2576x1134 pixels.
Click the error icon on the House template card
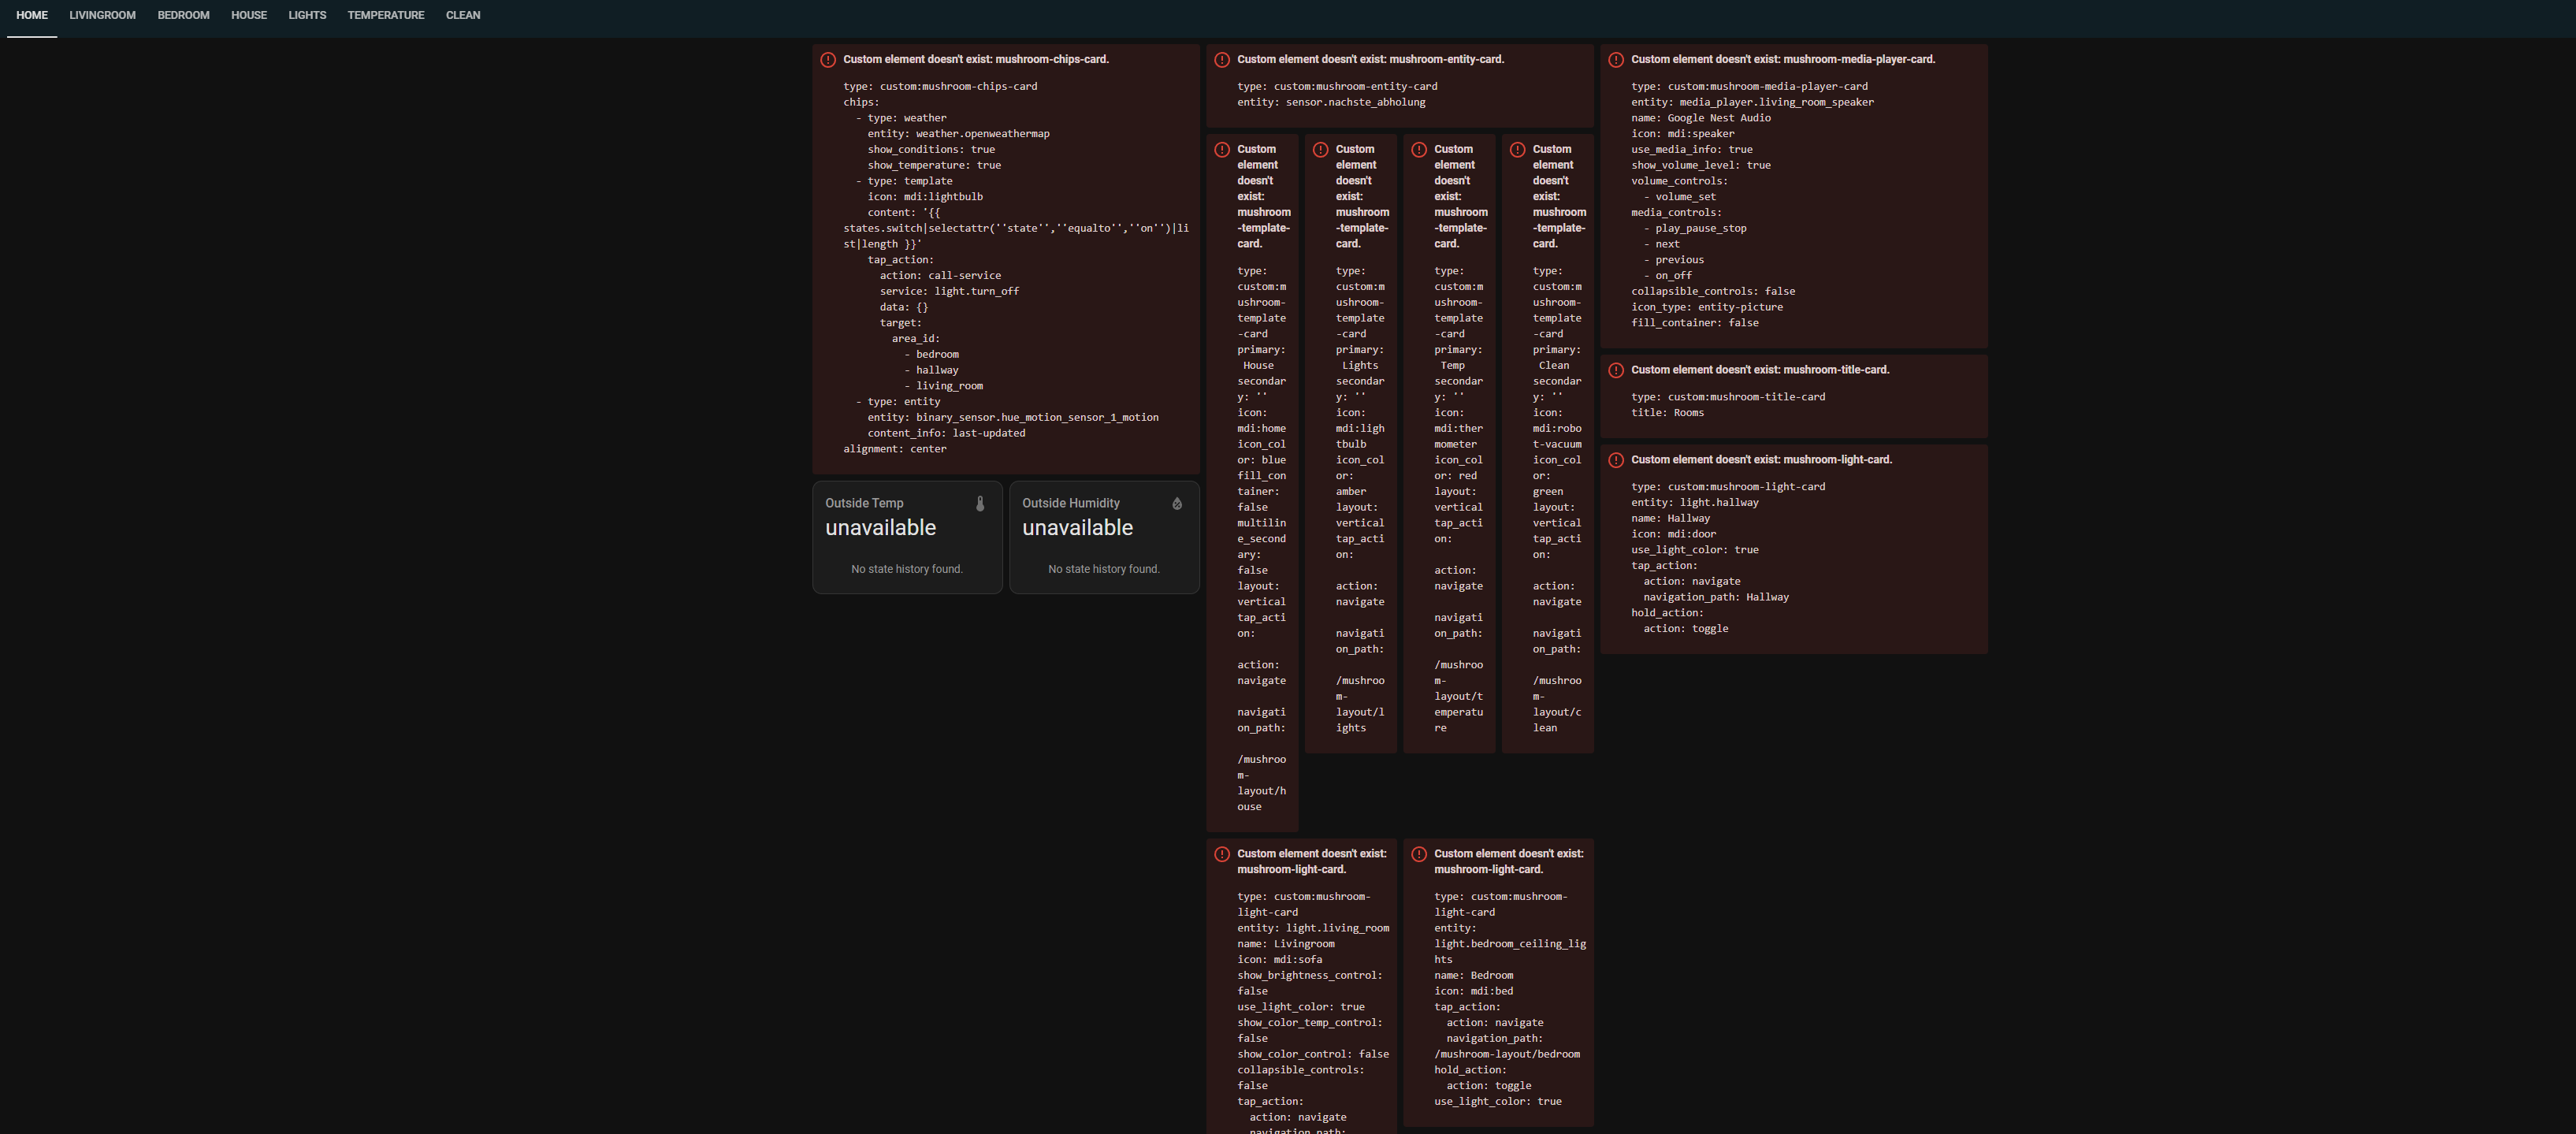tap(1222, 150)
